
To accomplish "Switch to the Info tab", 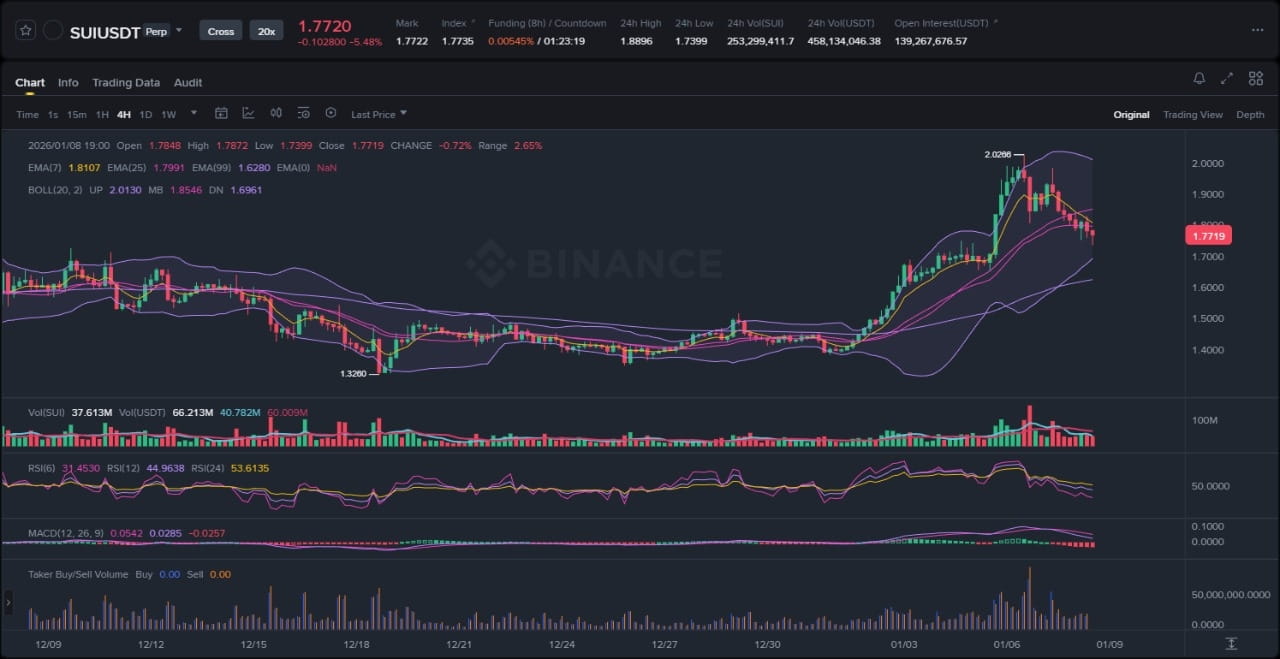I will tap(68, 83).
